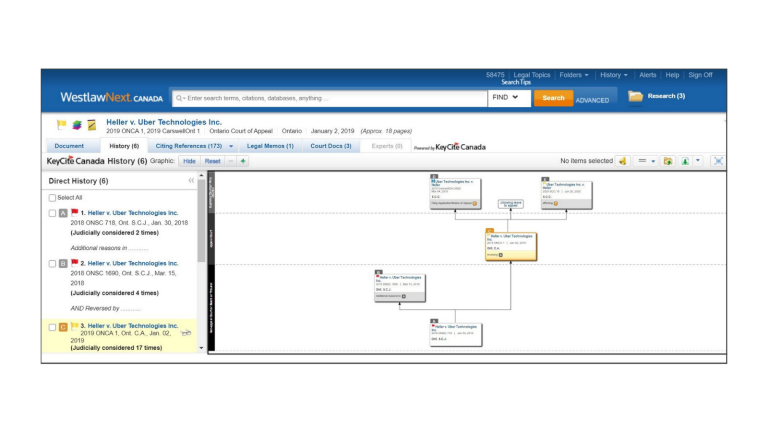Open the Citing References tab dropdown arrow
This screenshot has height=432, width=768.
click(231, 146)
